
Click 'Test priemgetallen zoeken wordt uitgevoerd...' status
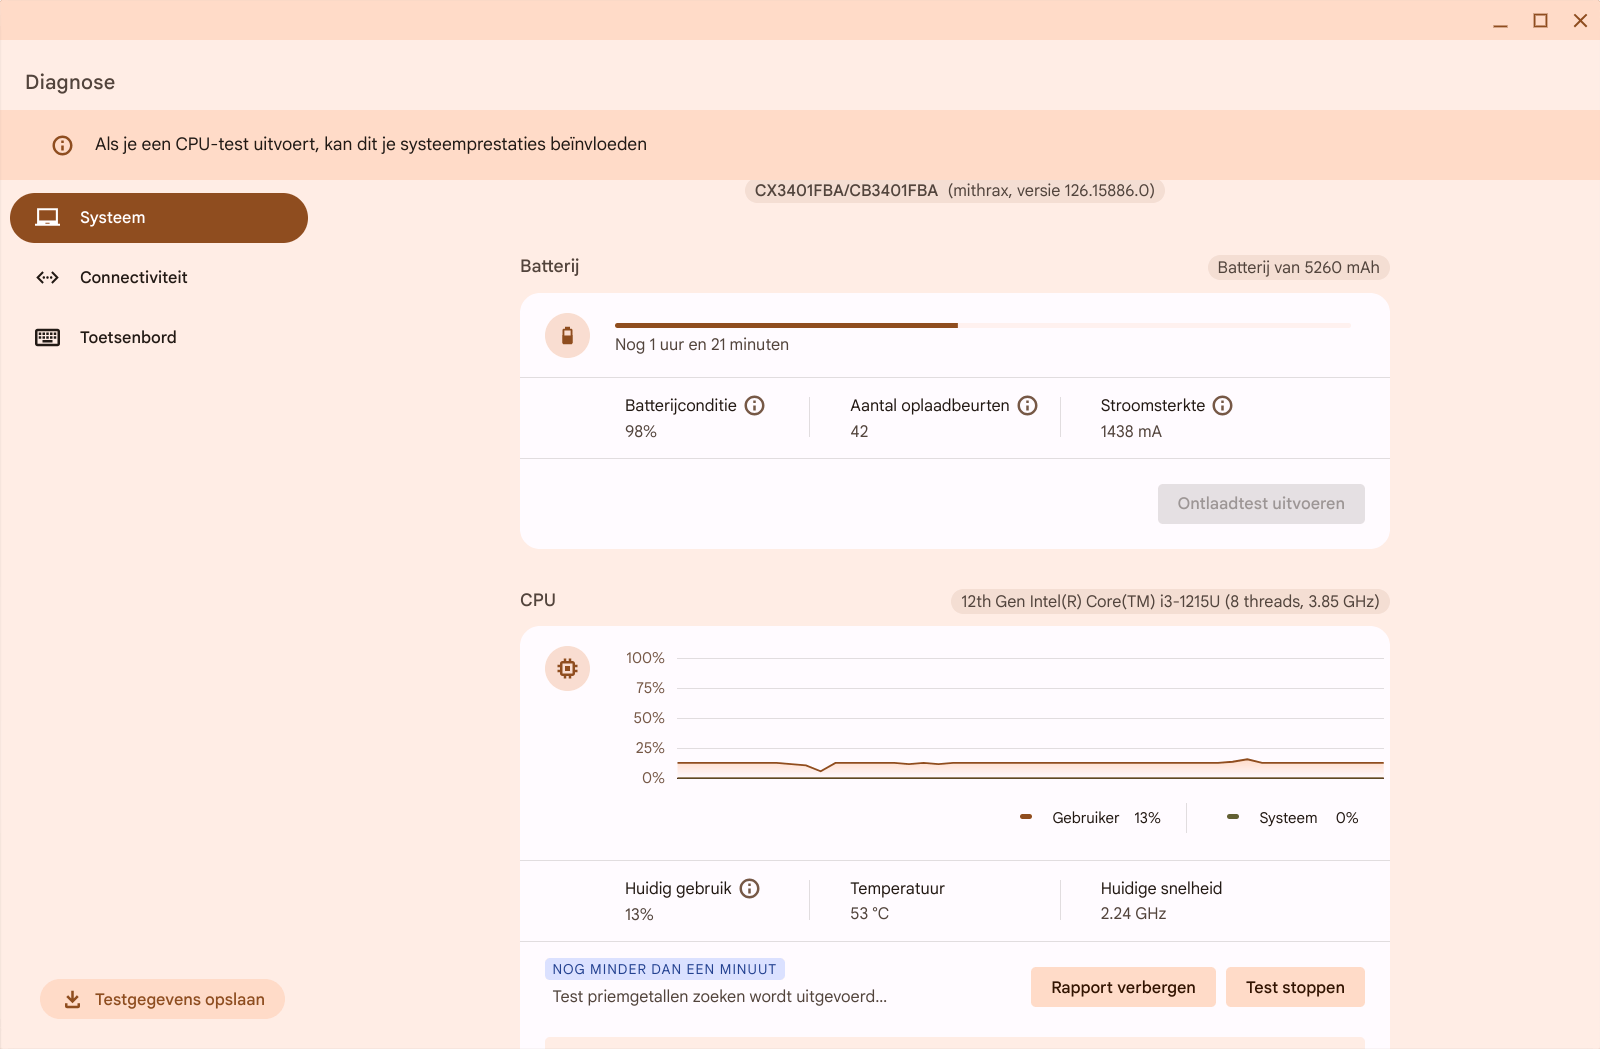(720, 996)
